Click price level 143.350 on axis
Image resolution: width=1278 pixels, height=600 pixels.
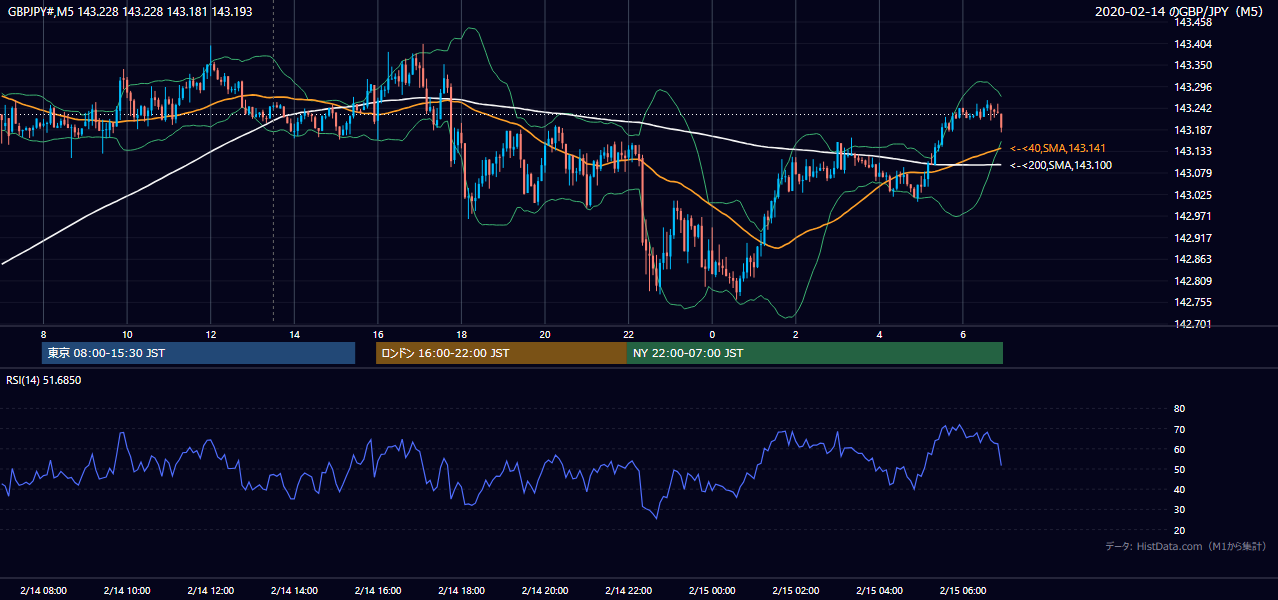pos(1192,65)
